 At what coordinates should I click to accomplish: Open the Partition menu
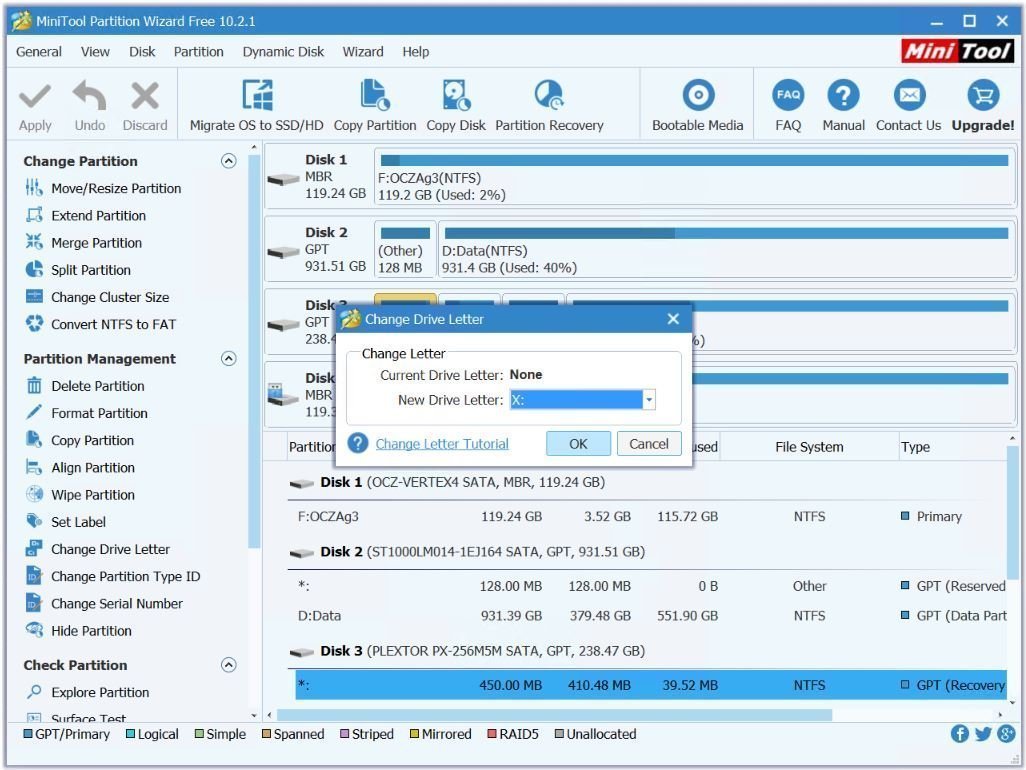pos(198,51)
